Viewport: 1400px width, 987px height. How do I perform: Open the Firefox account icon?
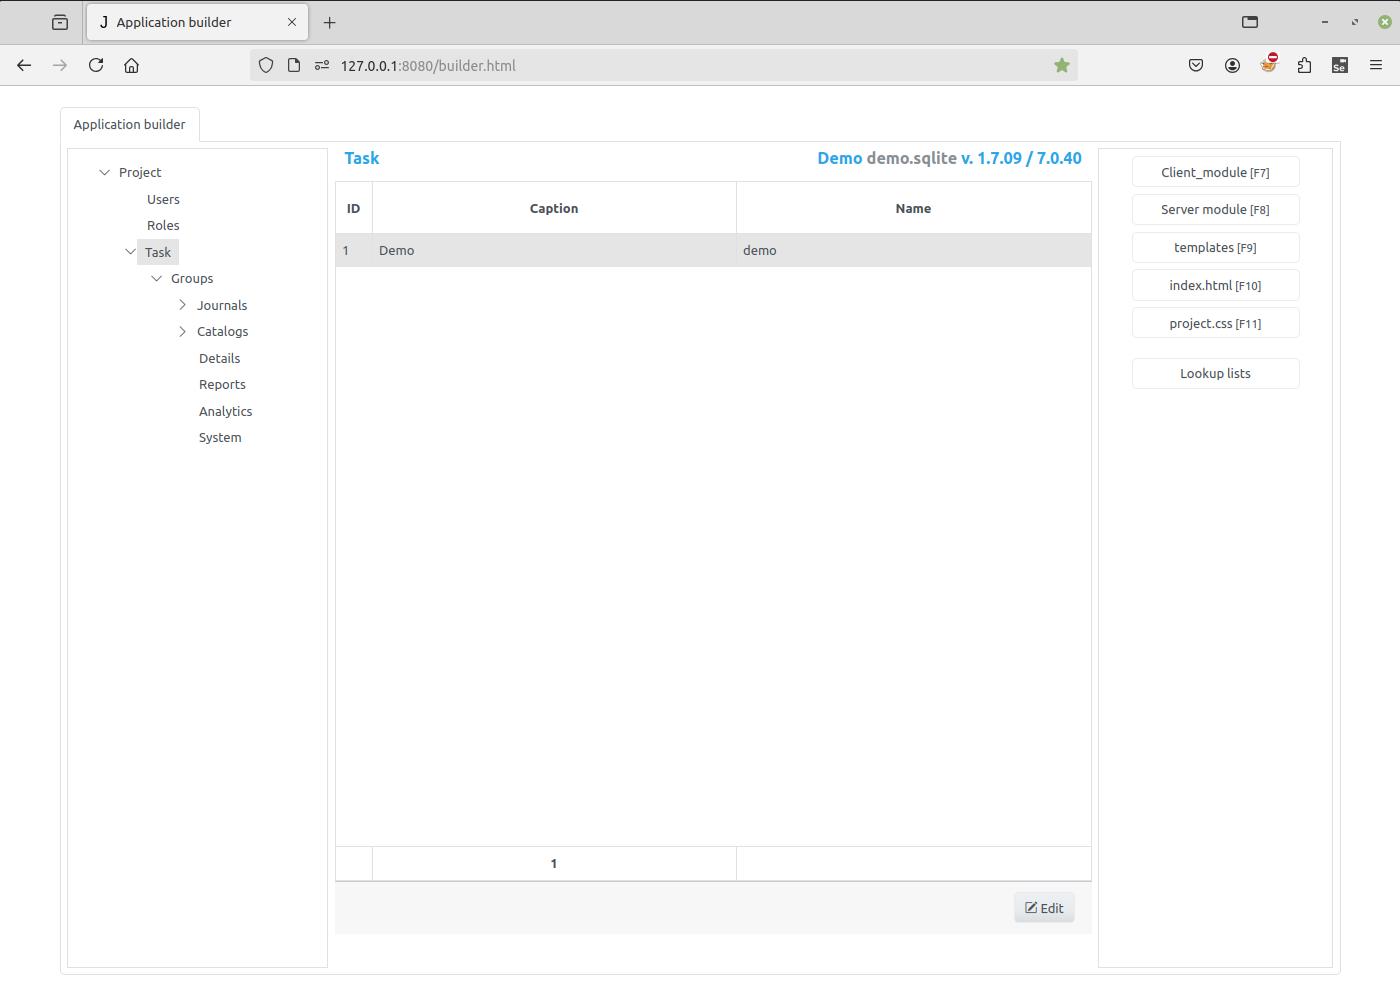(1232, 64)
